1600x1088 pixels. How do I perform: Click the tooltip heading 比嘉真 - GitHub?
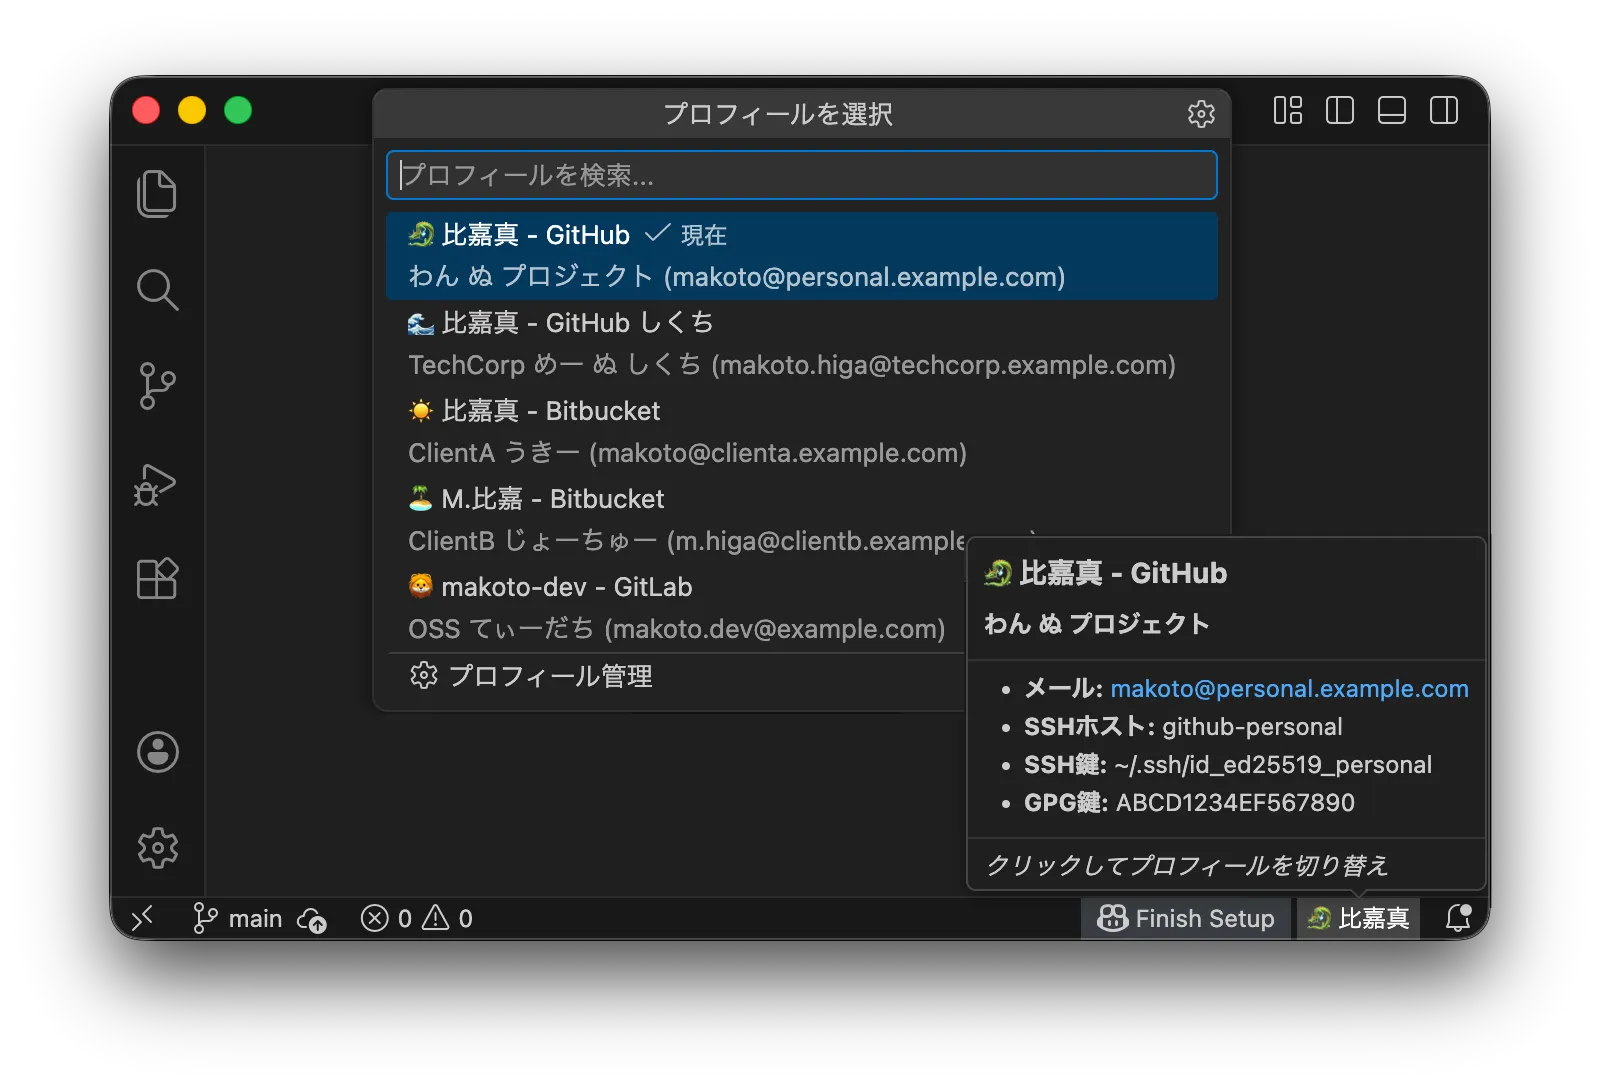tap(1105, 573)
